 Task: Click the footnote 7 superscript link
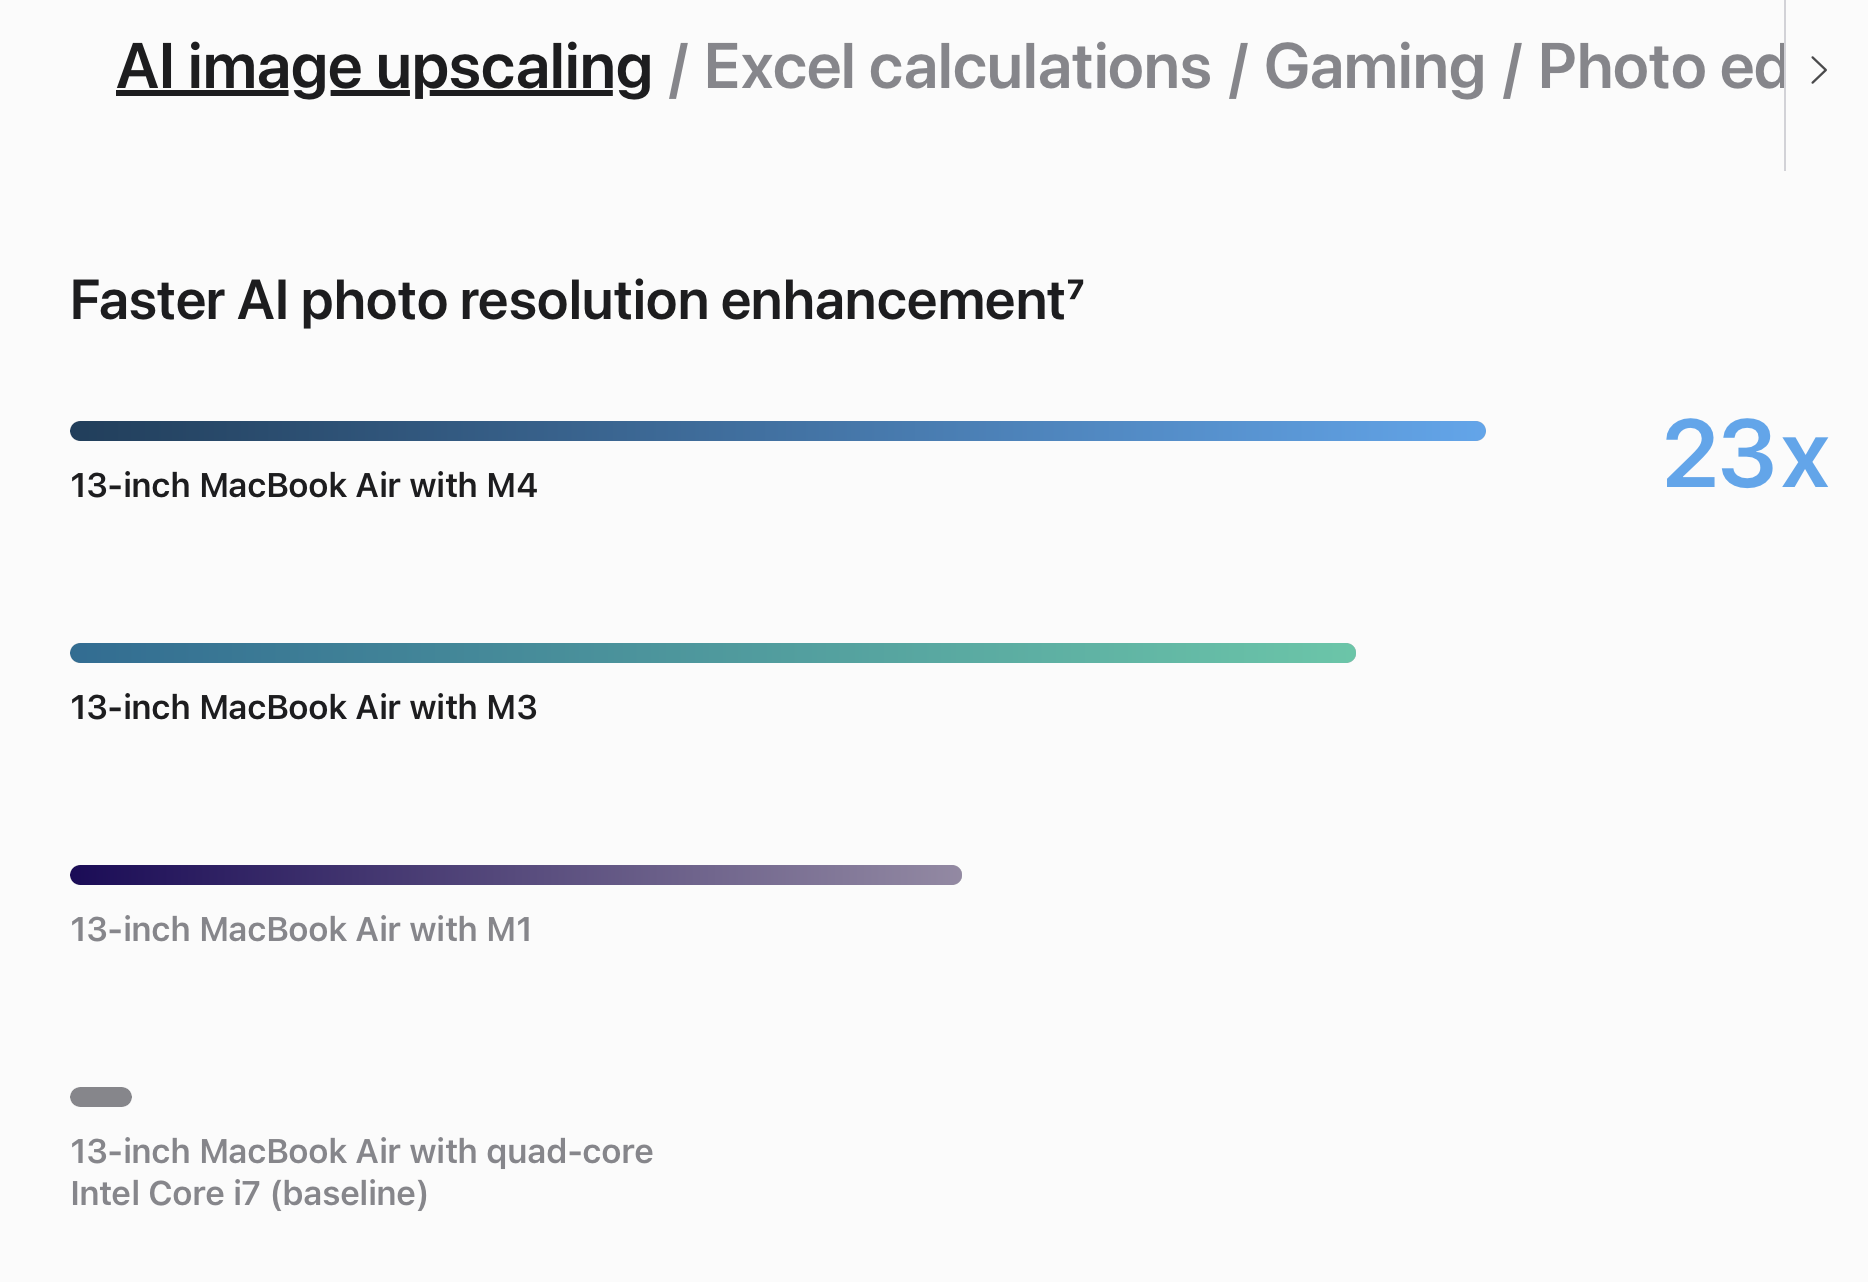tap(1075, 289)
